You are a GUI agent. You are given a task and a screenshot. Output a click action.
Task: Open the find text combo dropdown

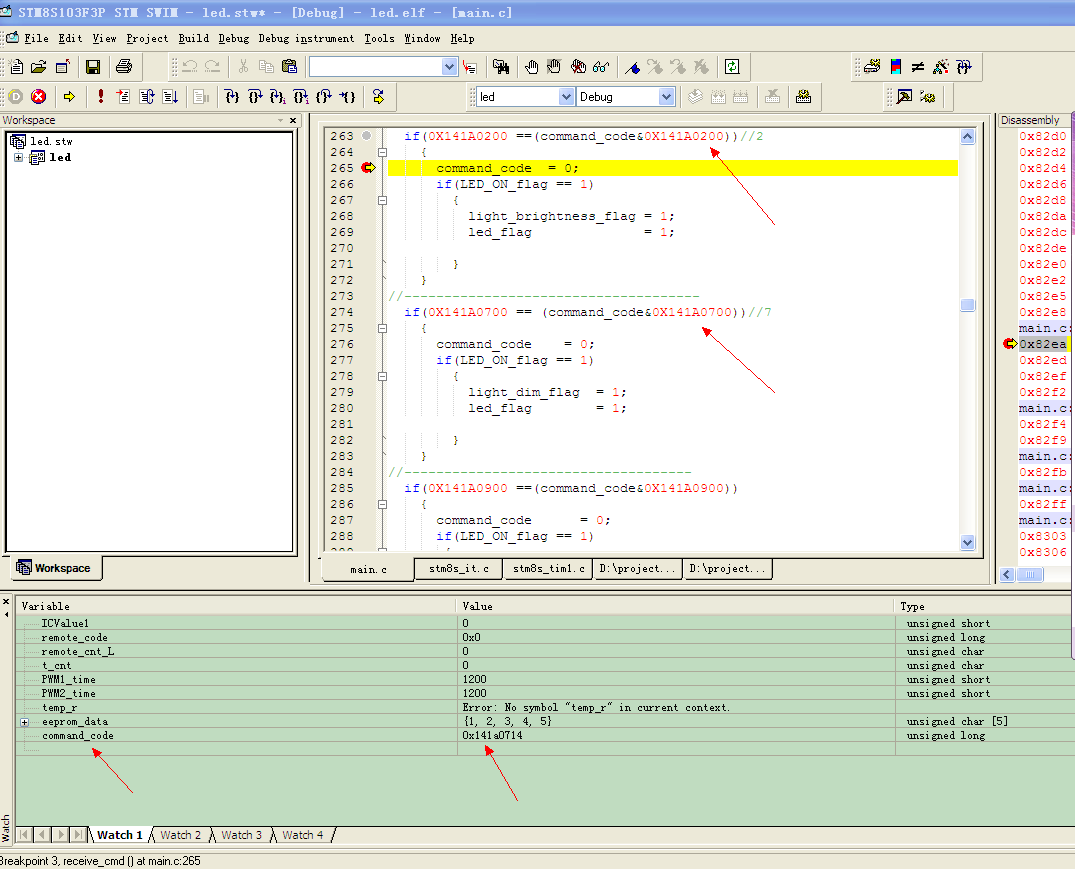(449, 66)
